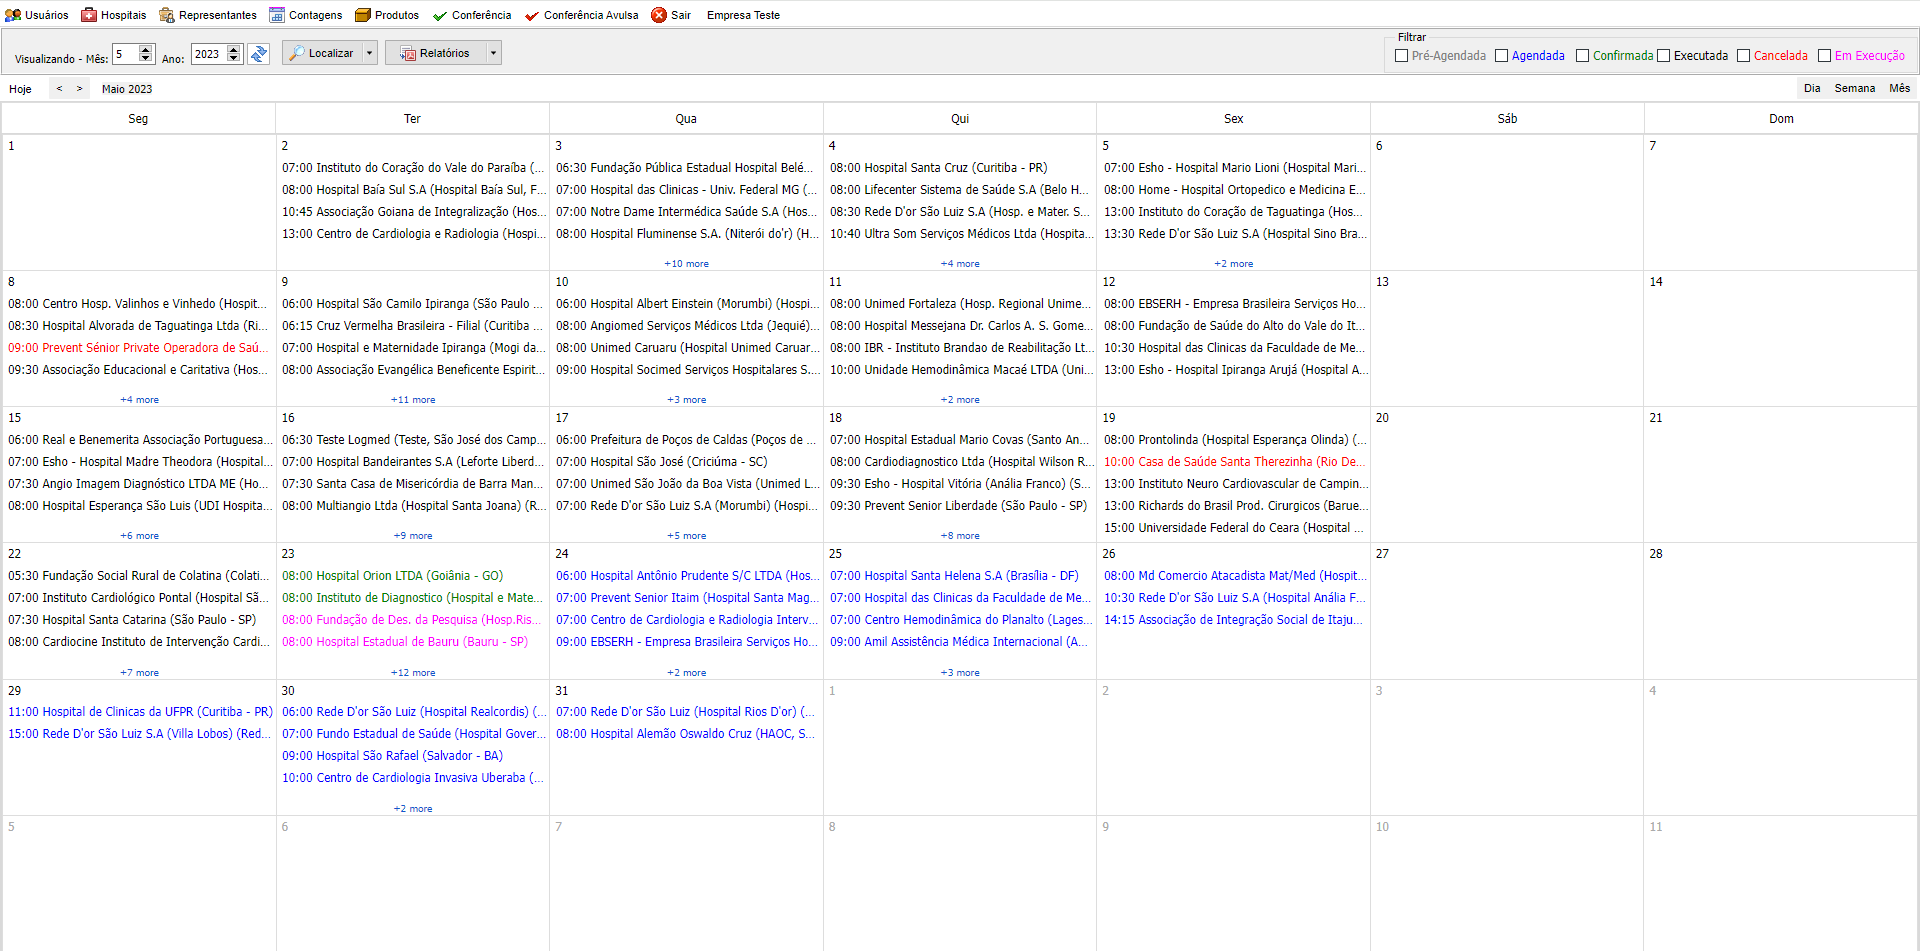
Task: Open the Usuários icon in the toolbar
Action: [x=12, y=14]
